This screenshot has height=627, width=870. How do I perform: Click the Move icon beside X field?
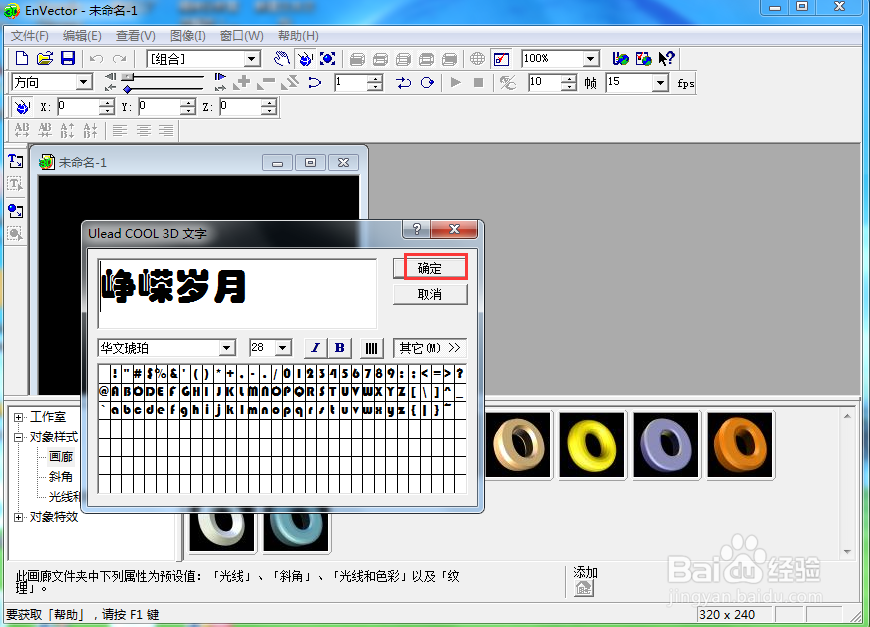[x=22, y=107]
